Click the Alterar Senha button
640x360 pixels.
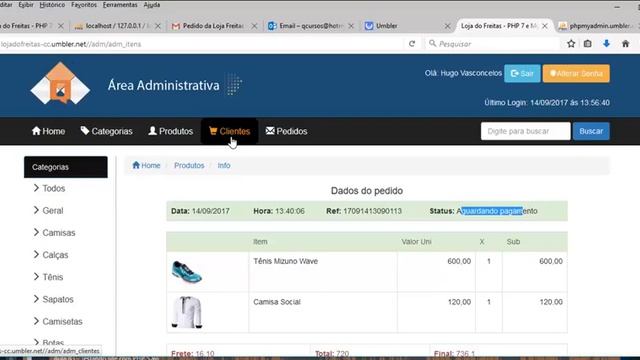(576, 73)
